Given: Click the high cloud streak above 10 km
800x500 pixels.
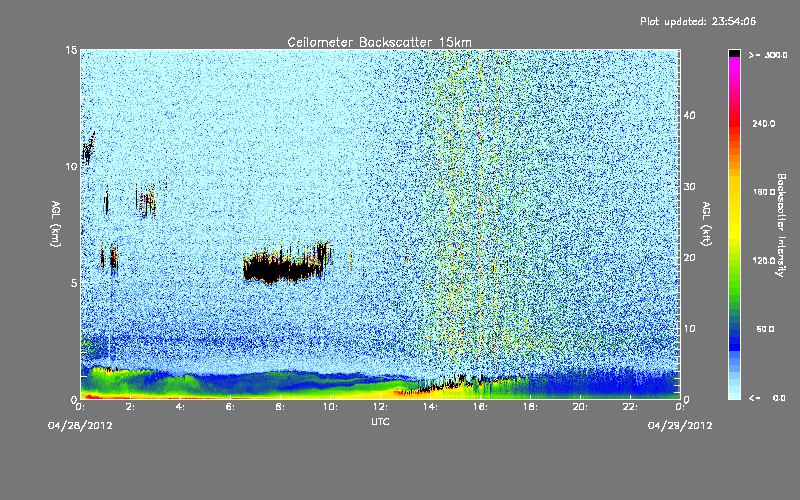Looking at the screenshot, I should (89, 148).
